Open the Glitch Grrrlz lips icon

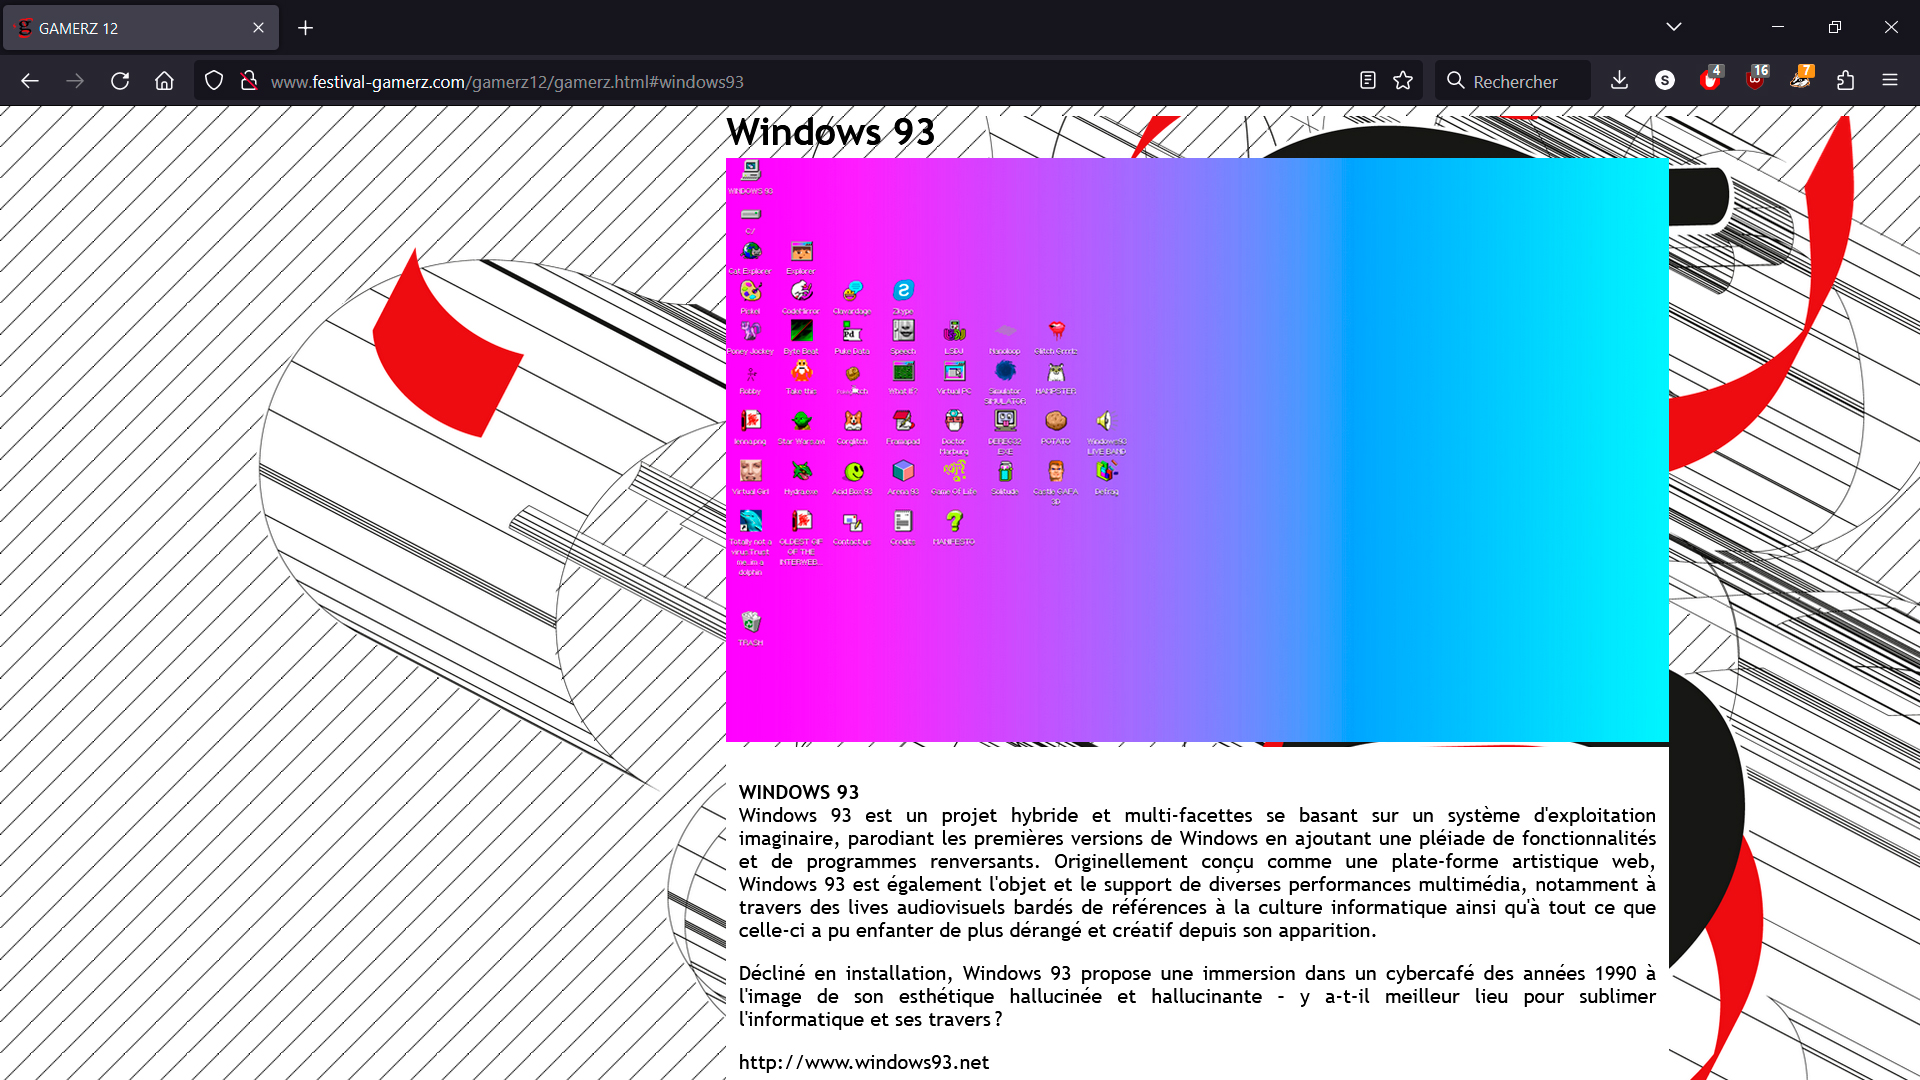click(x=1056, y=332)
